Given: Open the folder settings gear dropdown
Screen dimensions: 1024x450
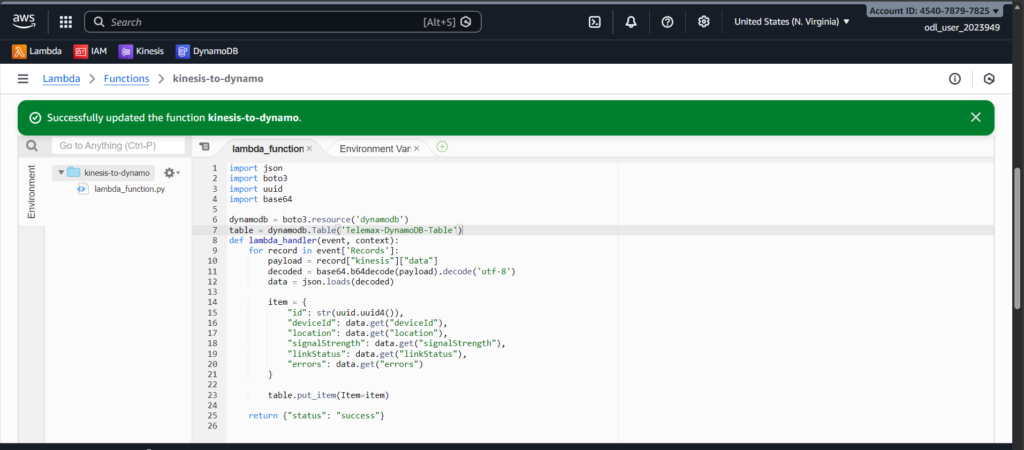Looking at the screenshot, I should point(171,172).
